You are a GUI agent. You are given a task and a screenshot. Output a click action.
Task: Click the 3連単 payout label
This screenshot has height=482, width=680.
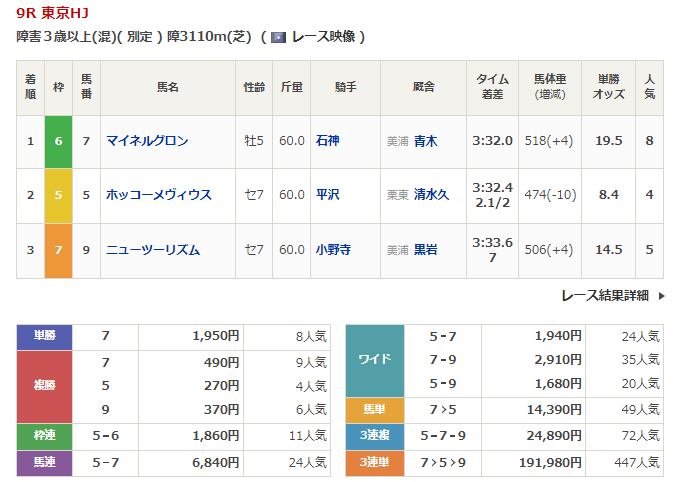374,463
